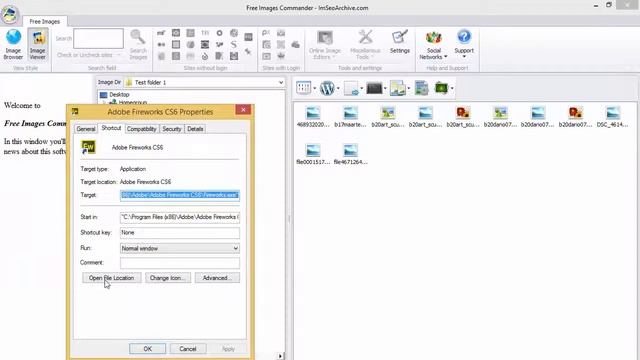Click the application logo menu button
This screenshot has width=640, height=360.
point(9,14)
